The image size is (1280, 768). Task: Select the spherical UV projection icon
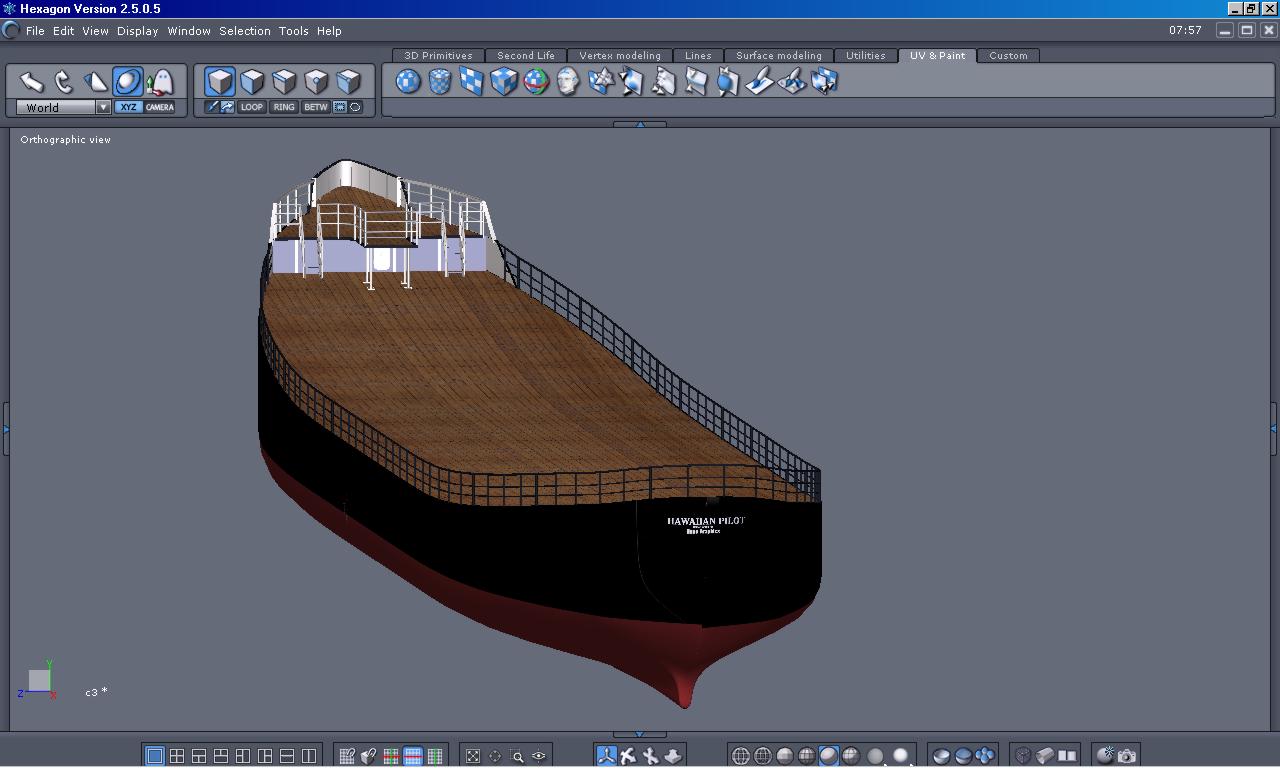click(x=408, y=81)
